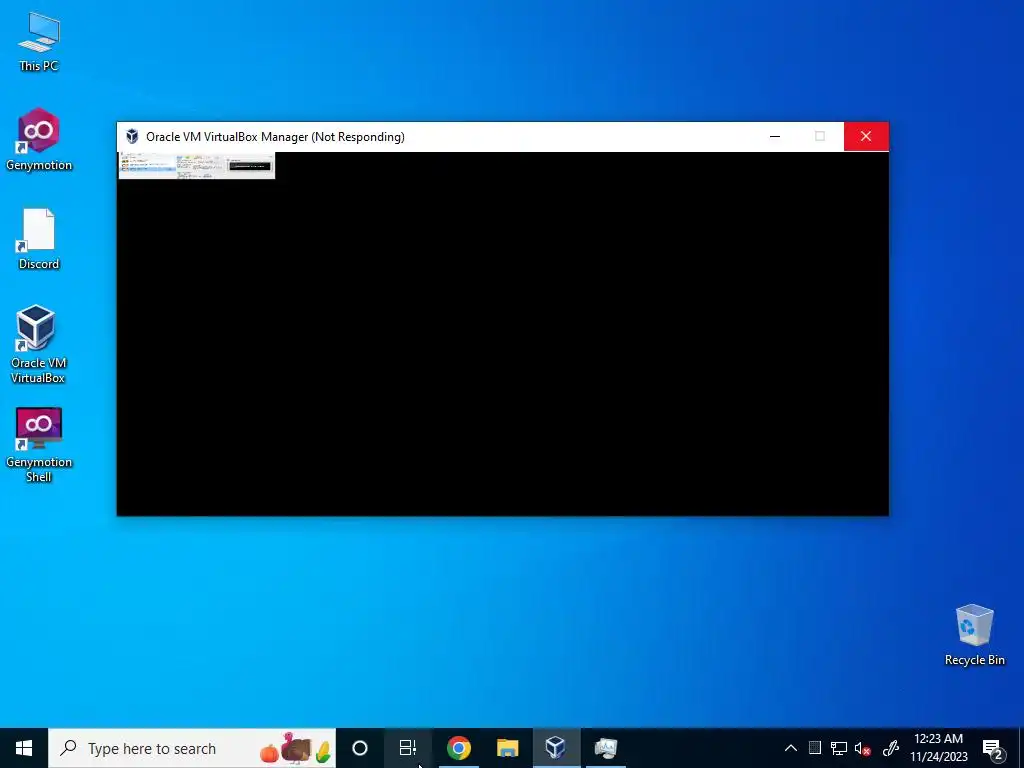
Task: Click the touch keyboard tray icon
Action: pos(814,748)
